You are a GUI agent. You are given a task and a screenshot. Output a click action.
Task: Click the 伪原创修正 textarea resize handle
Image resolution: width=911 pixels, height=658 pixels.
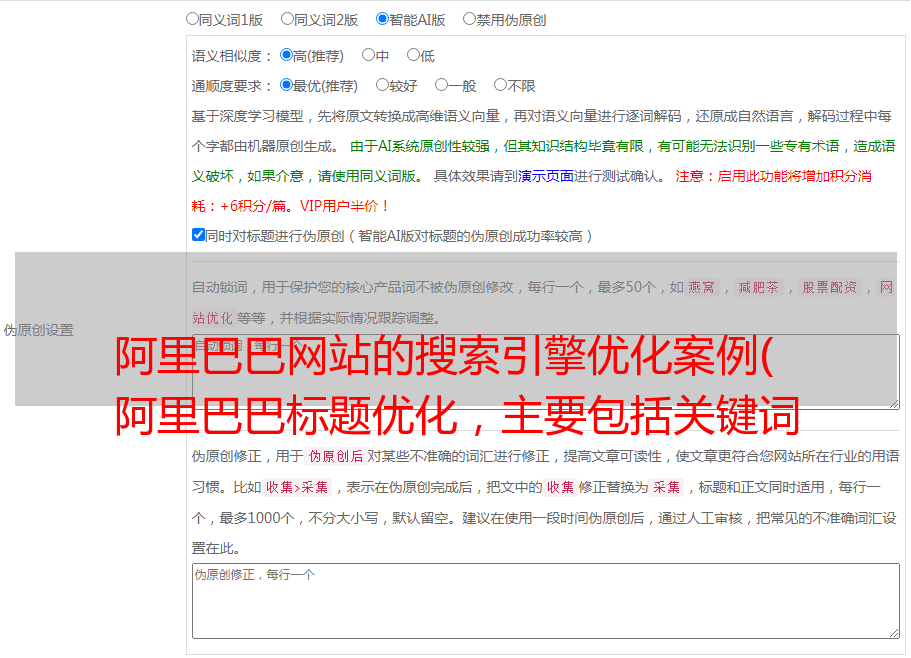894,632
